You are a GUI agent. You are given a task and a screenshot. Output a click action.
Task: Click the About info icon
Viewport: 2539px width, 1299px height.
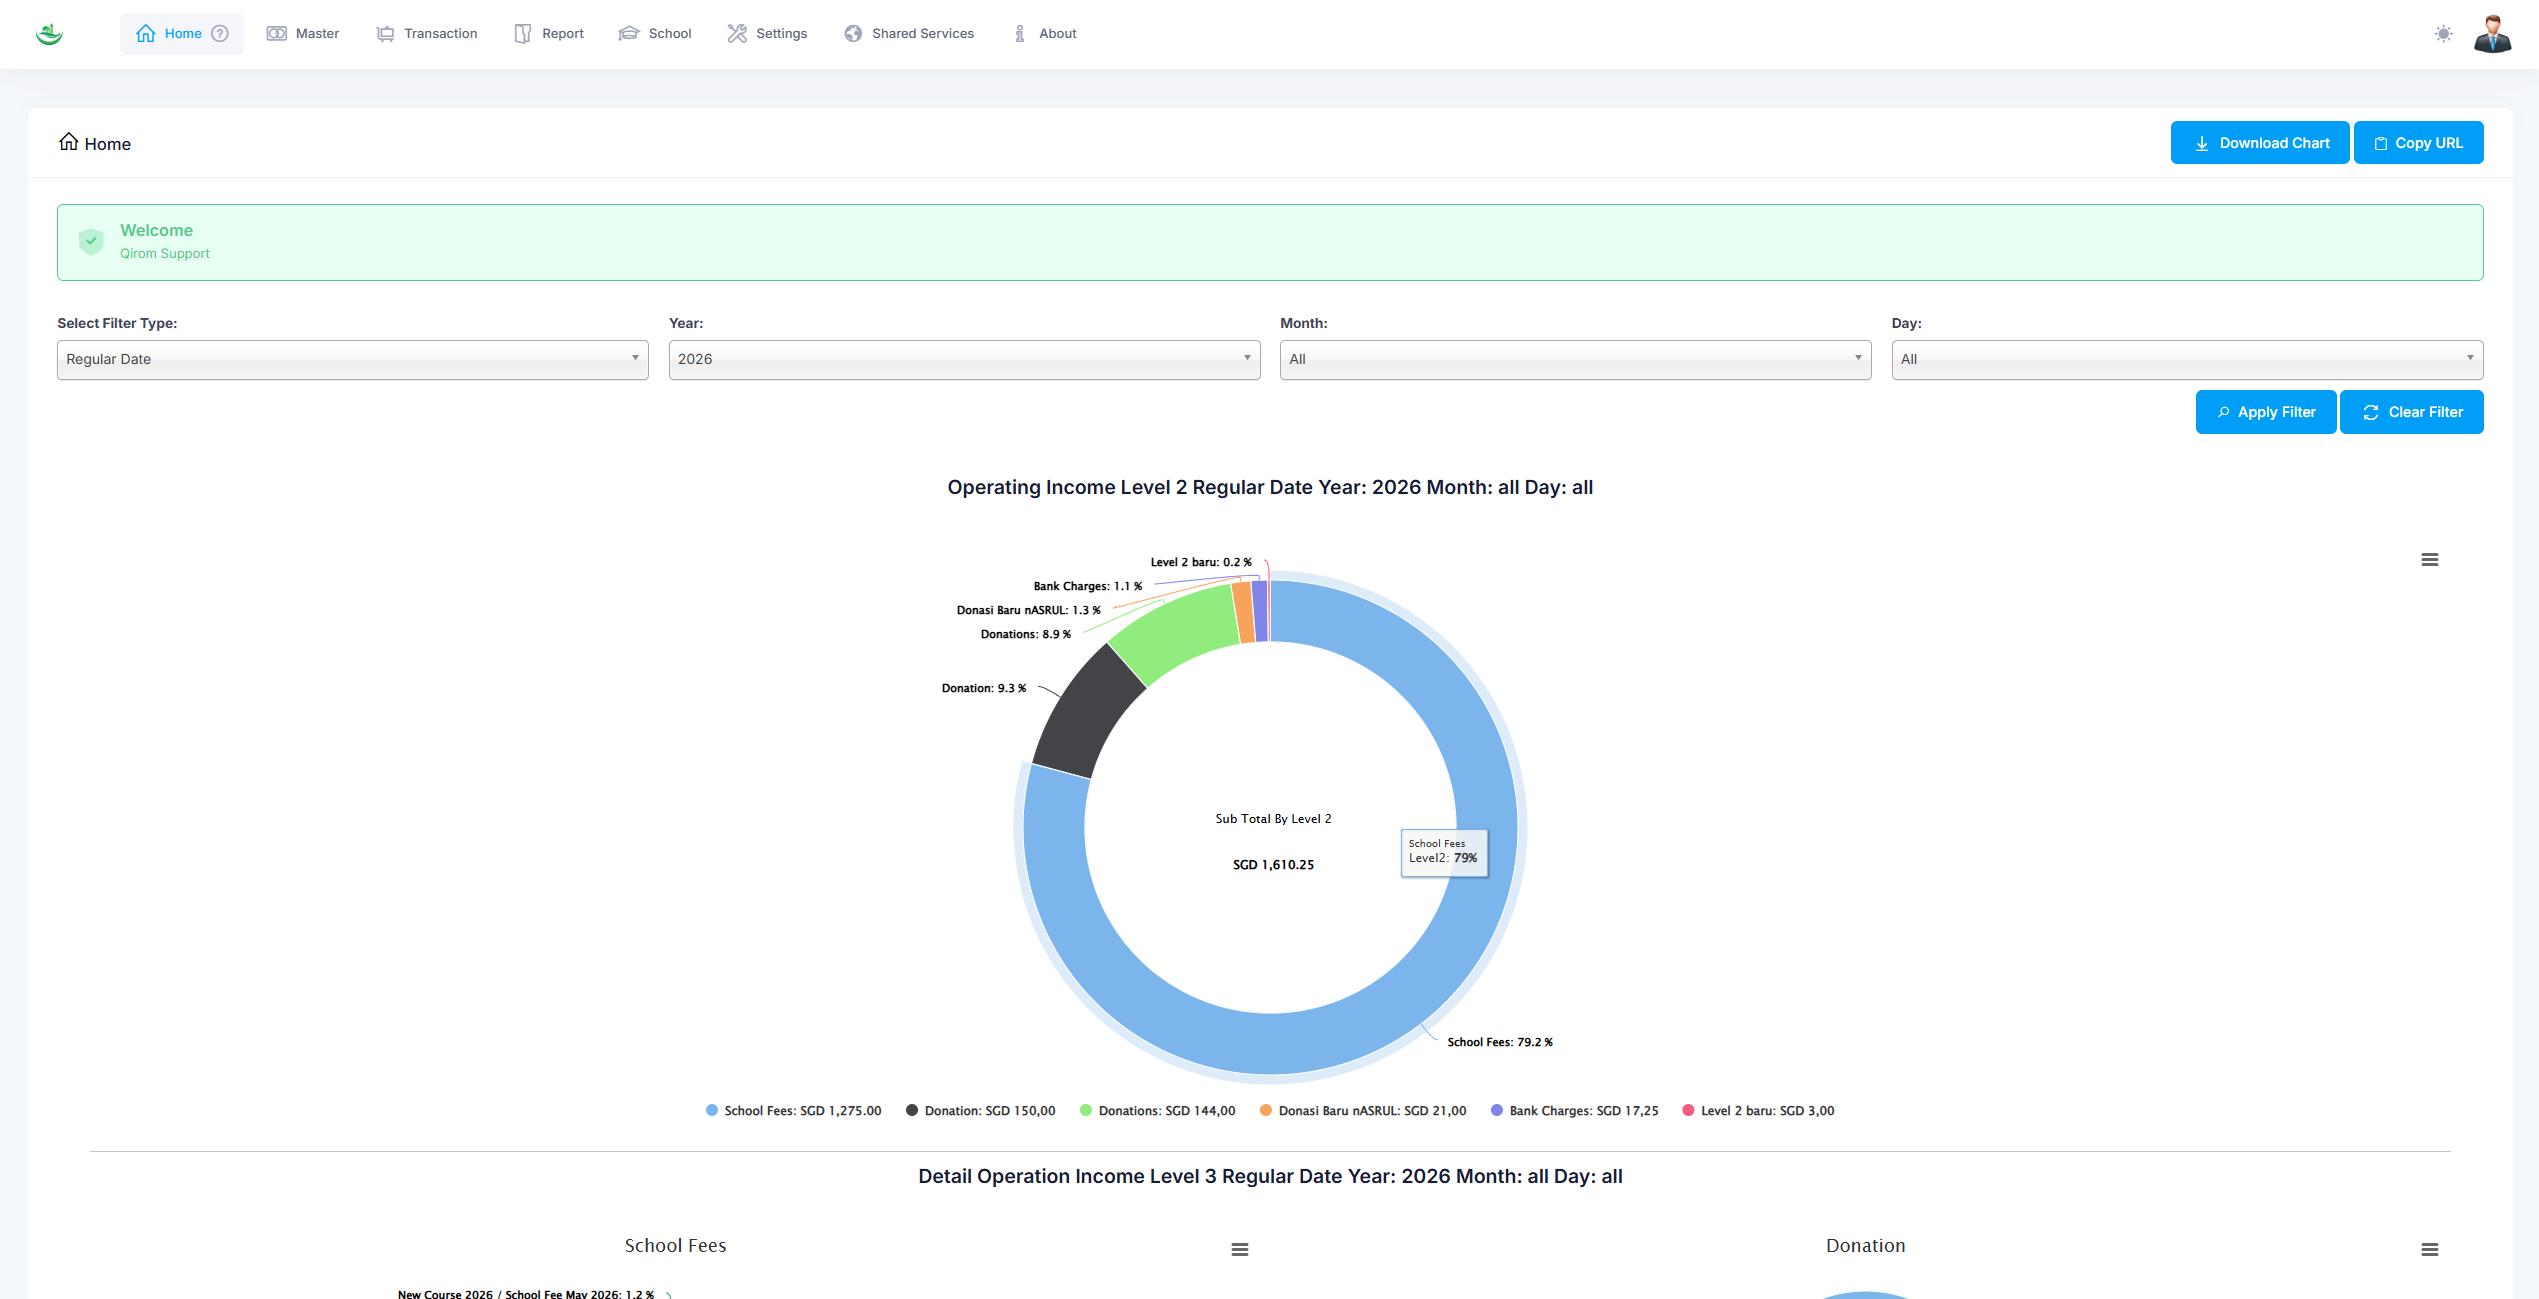pyautogui.click(x=1019, y=33)
